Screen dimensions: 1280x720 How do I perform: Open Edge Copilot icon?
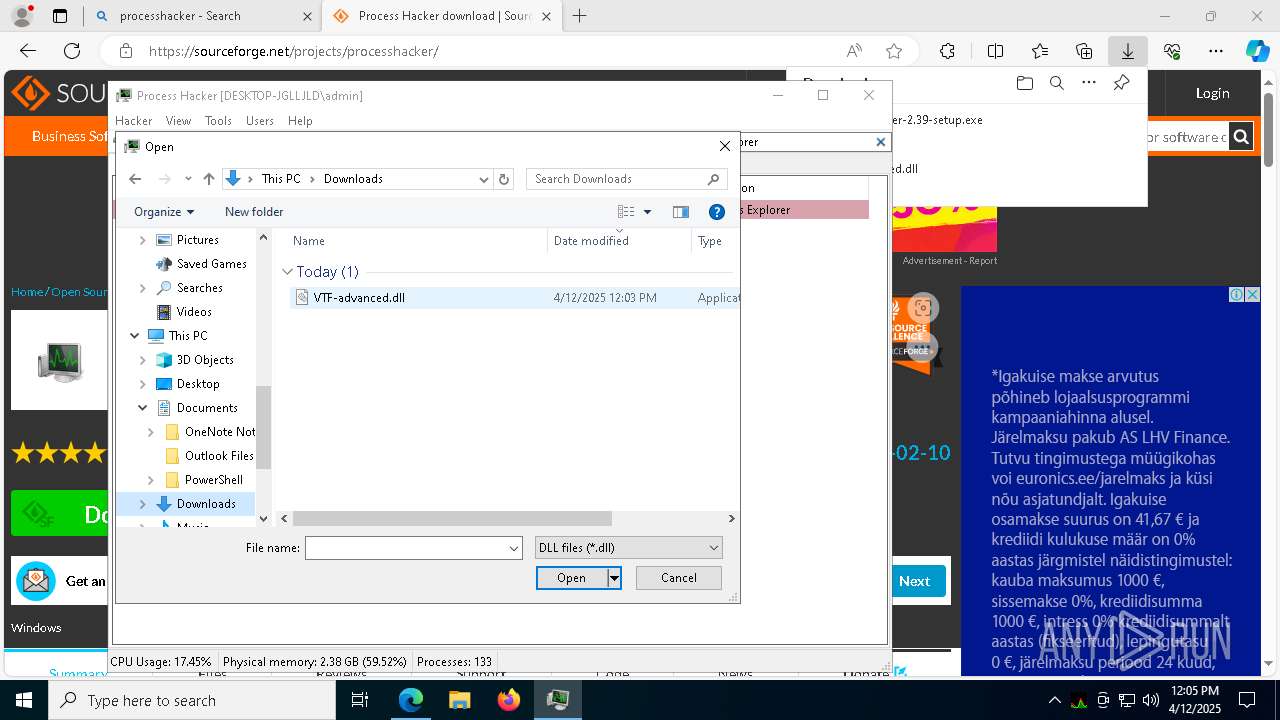click(x=1257, y=51)
